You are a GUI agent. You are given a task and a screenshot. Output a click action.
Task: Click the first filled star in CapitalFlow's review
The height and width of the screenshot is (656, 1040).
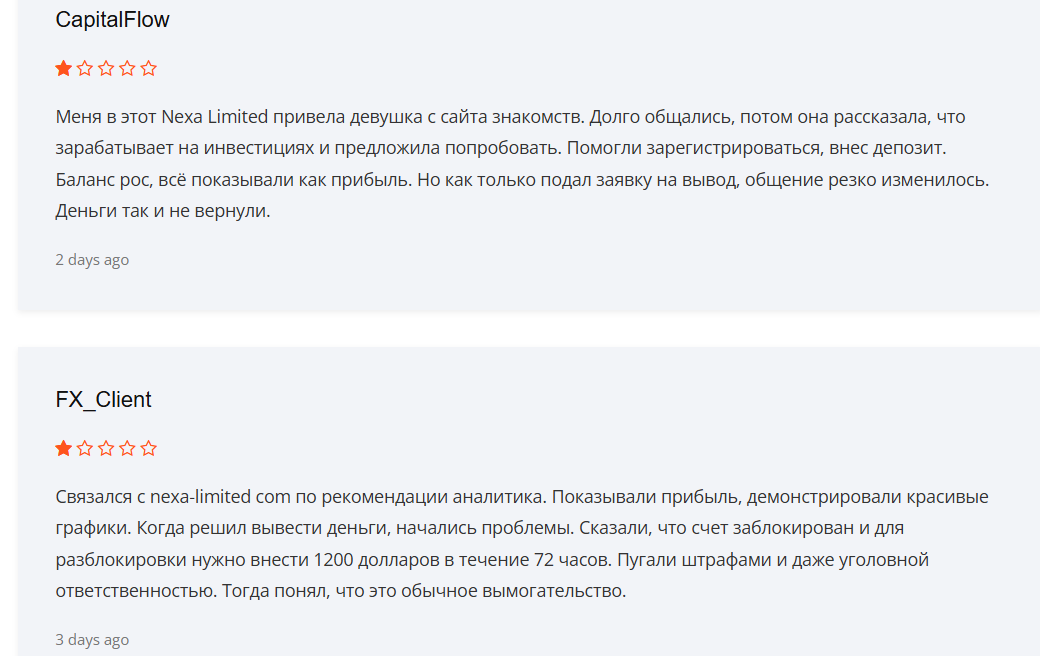tap(64, 69)
